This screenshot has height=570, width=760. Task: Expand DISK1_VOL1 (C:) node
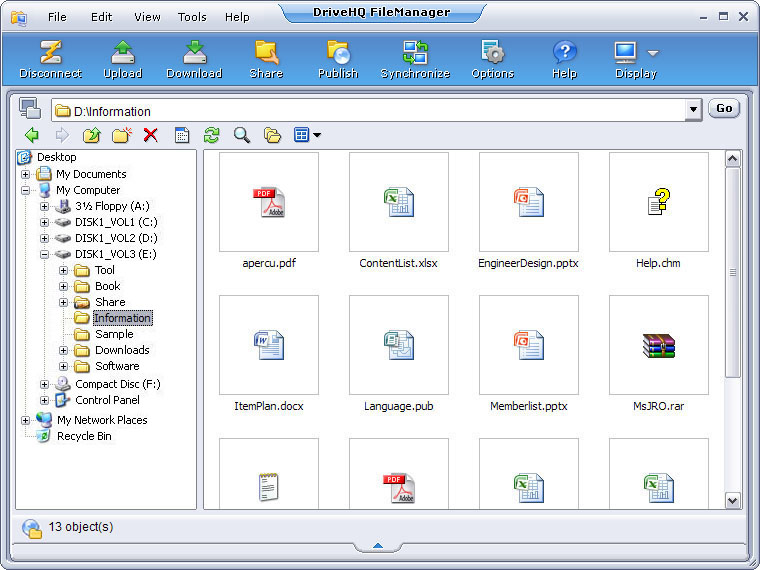(x=44, y=222)
